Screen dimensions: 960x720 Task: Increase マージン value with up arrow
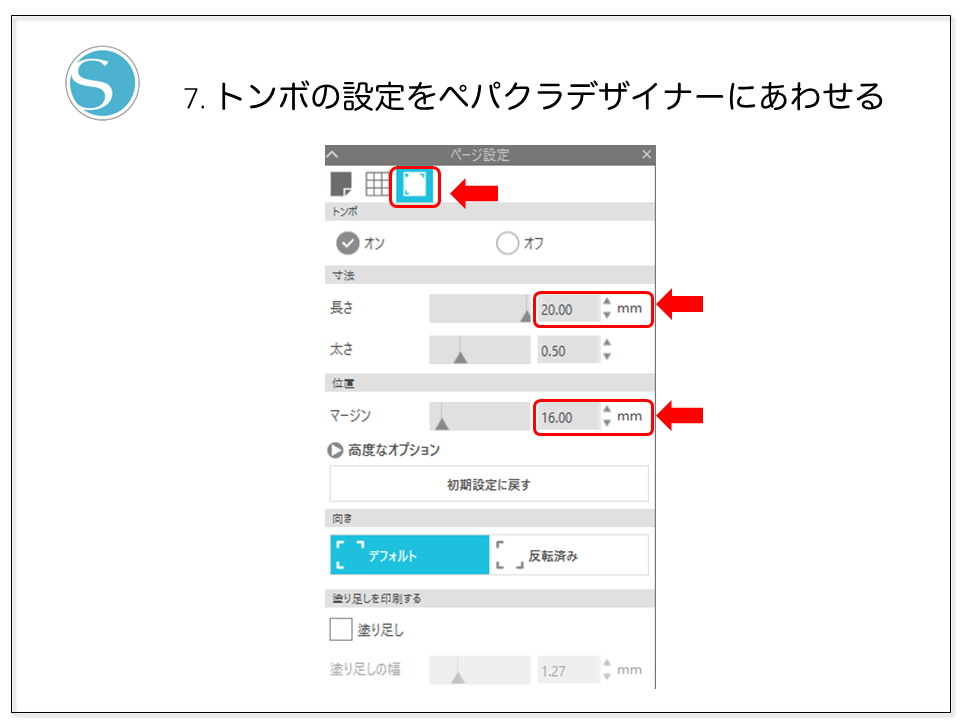coord(607,409)
